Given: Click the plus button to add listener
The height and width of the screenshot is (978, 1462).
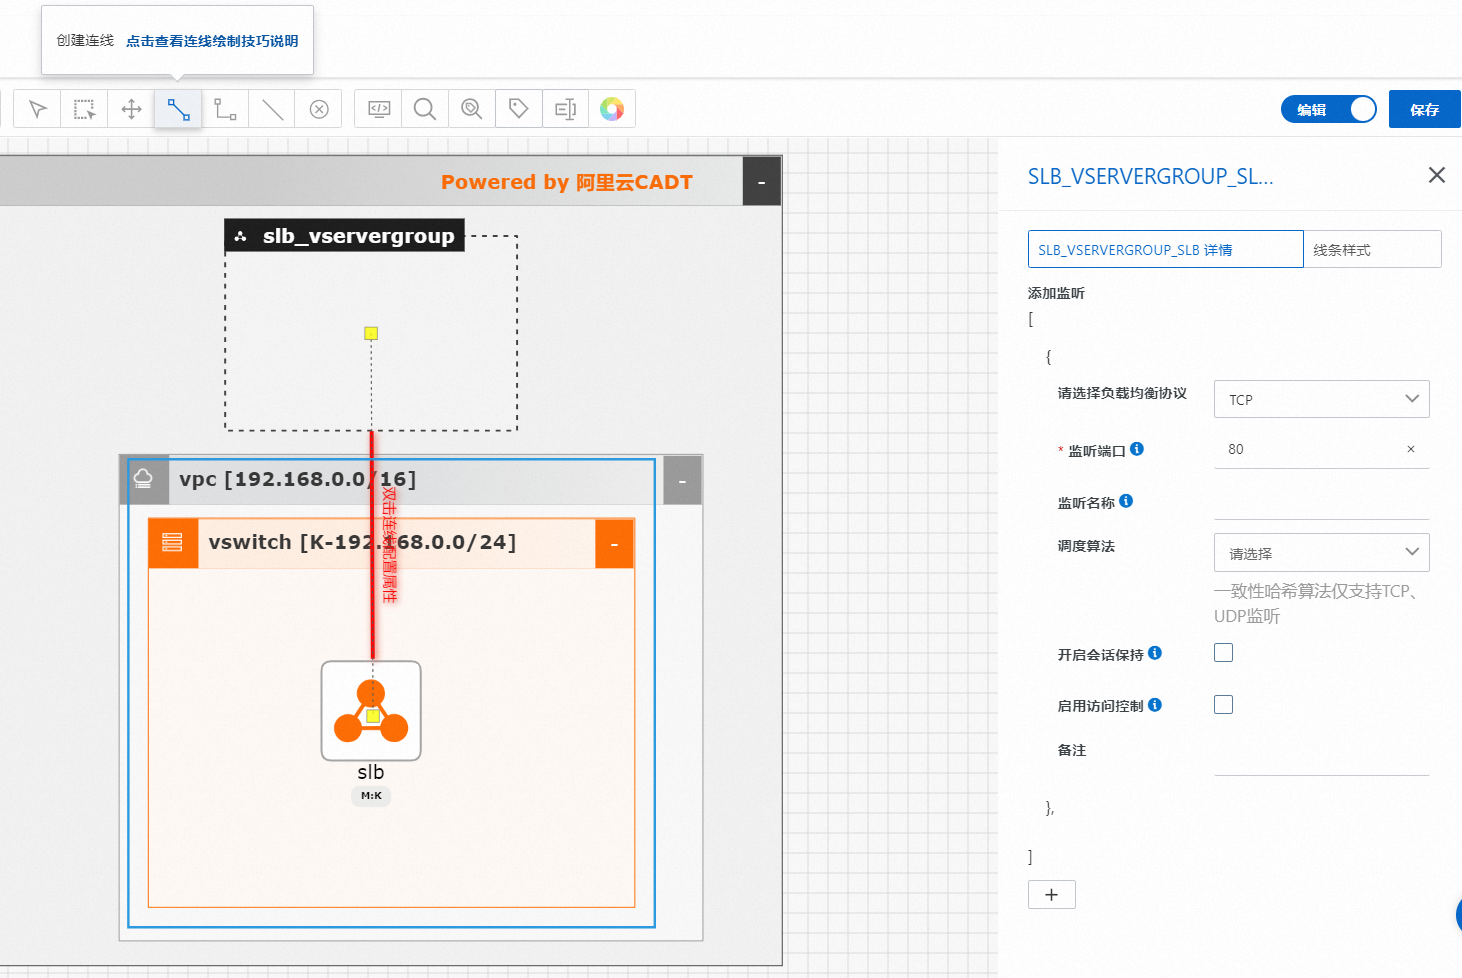Looking at the screenshot, I should pos(1052,894).
